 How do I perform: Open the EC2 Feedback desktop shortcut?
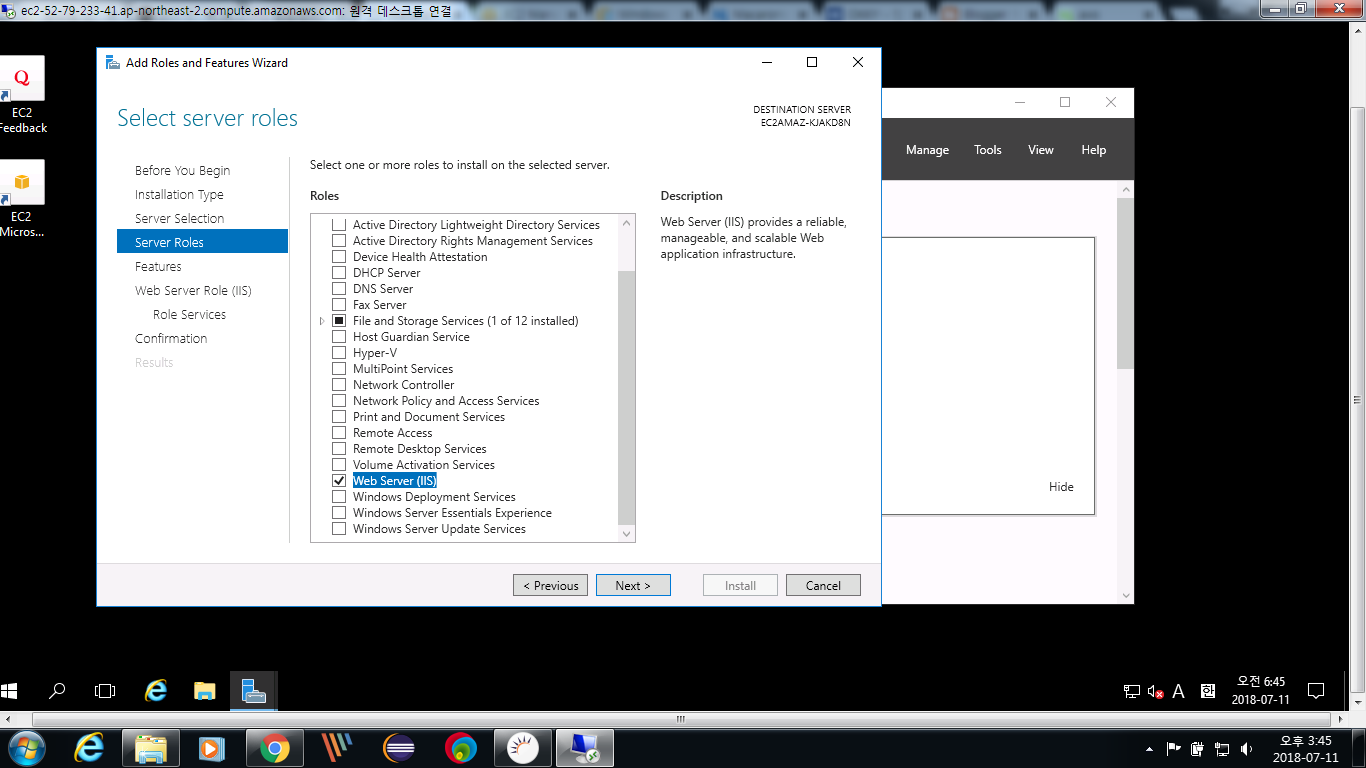[x=22, y=95]
